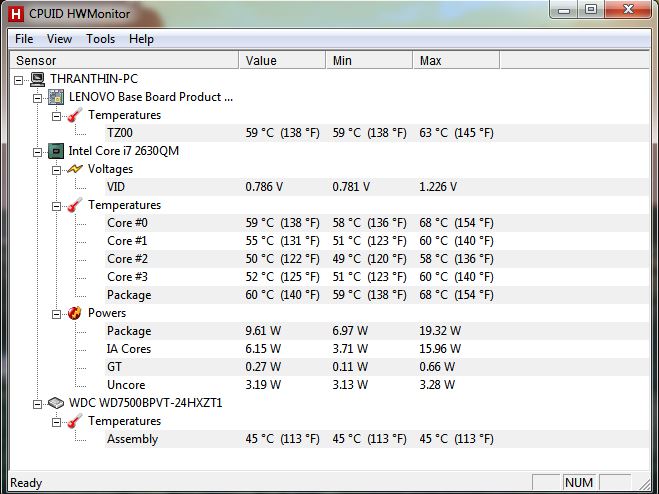Select Package row under Temperatures
The image size is (659, 494).
376,295
